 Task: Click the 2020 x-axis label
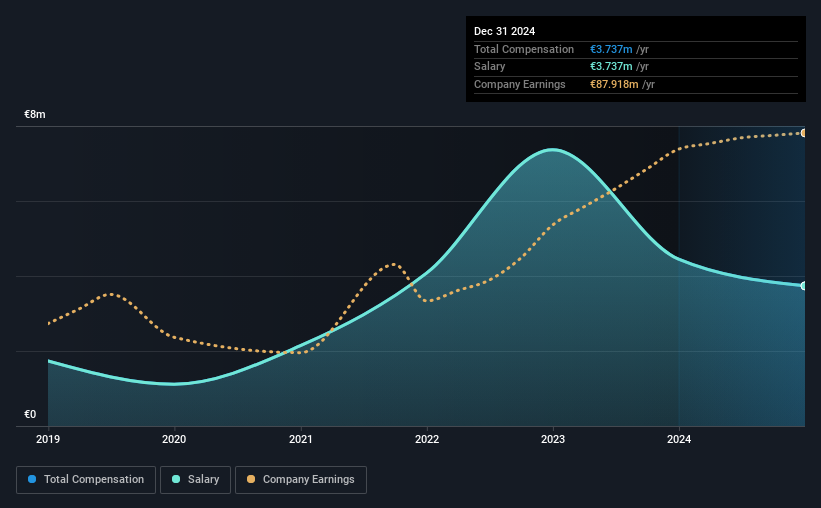tap(174, 439)
